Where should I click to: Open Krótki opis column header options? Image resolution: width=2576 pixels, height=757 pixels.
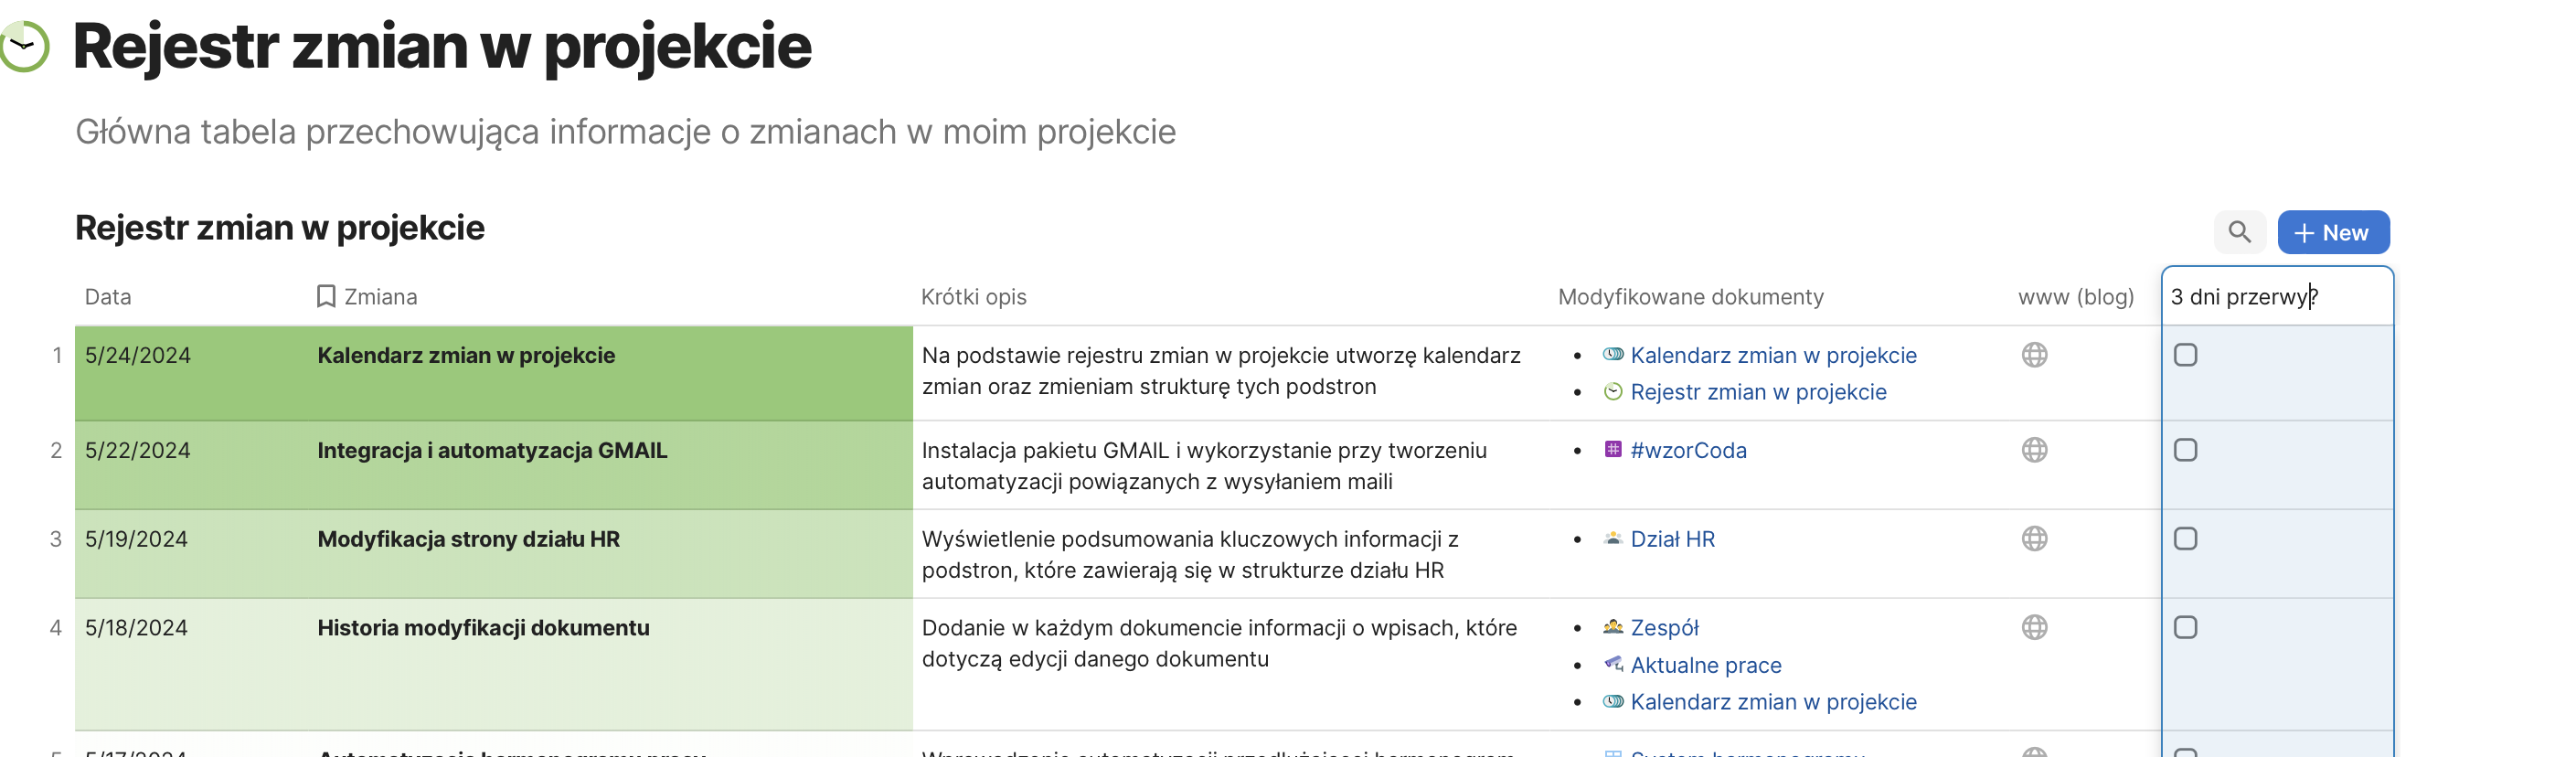click(973, 297)
